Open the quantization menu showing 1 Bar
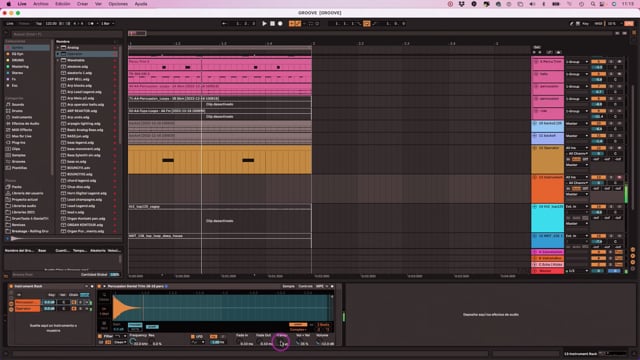This screenshot has width=640, height=360. [107, 24]
